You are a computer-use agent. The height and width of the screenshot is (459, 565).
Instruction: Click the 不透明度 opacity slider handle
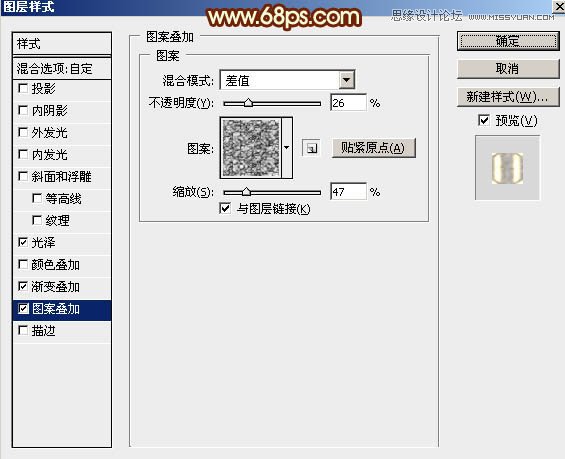248,103
